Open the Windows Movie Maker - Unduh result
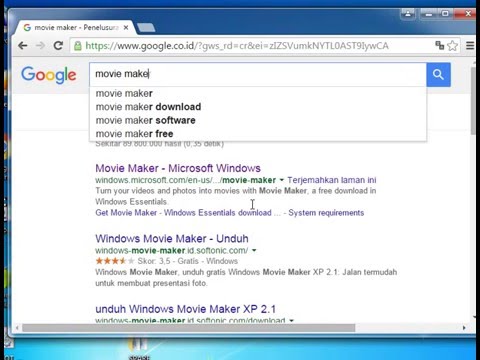 [172, 239]
